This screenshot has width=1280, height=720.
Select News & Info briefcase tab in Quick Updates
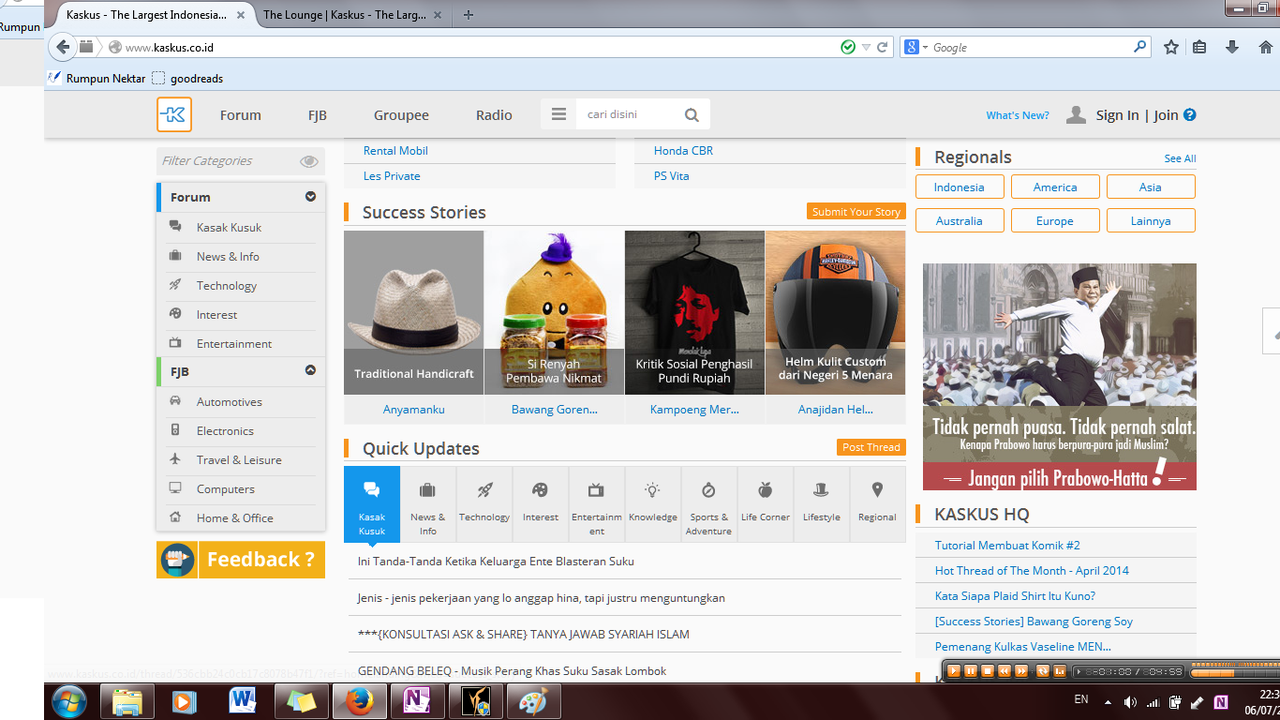428,505
